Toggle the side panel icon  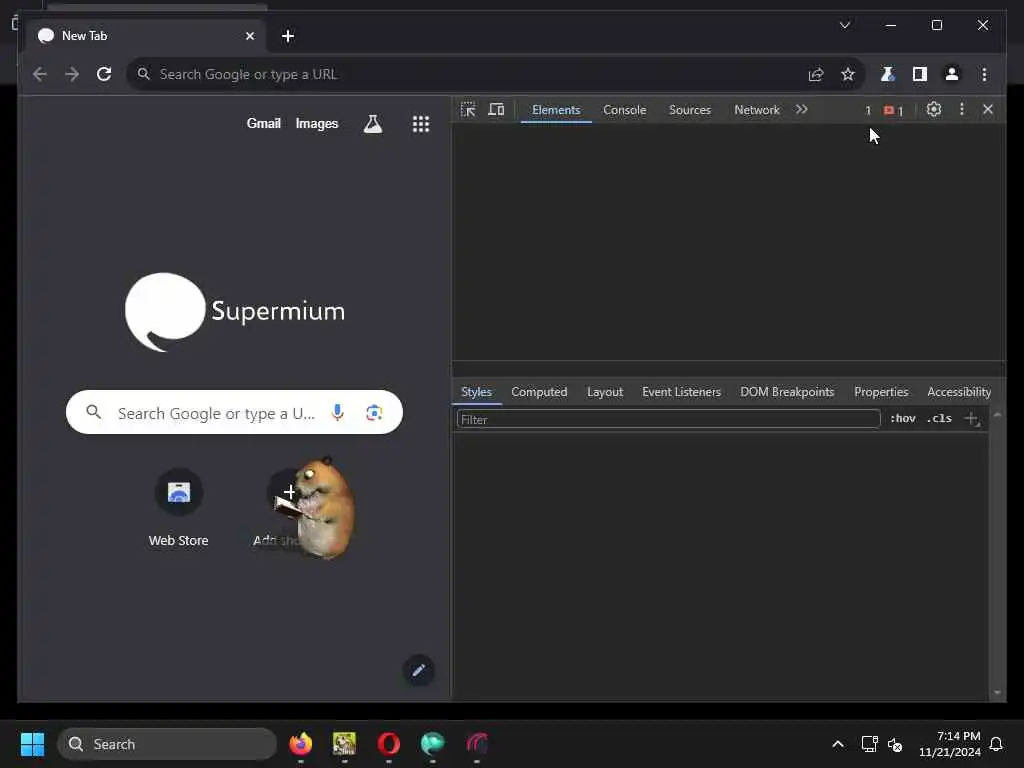tap(920, 74)
